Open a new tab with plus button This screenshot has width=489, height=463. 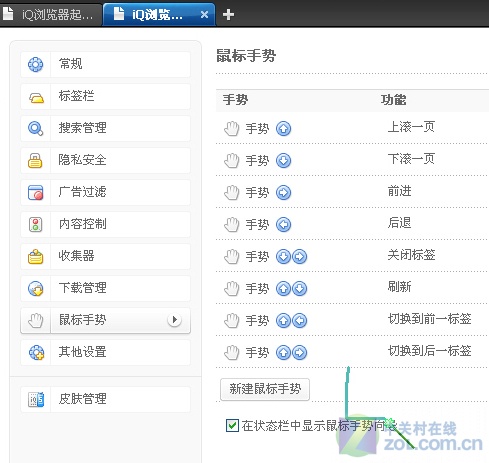click(x=228, y=15)
